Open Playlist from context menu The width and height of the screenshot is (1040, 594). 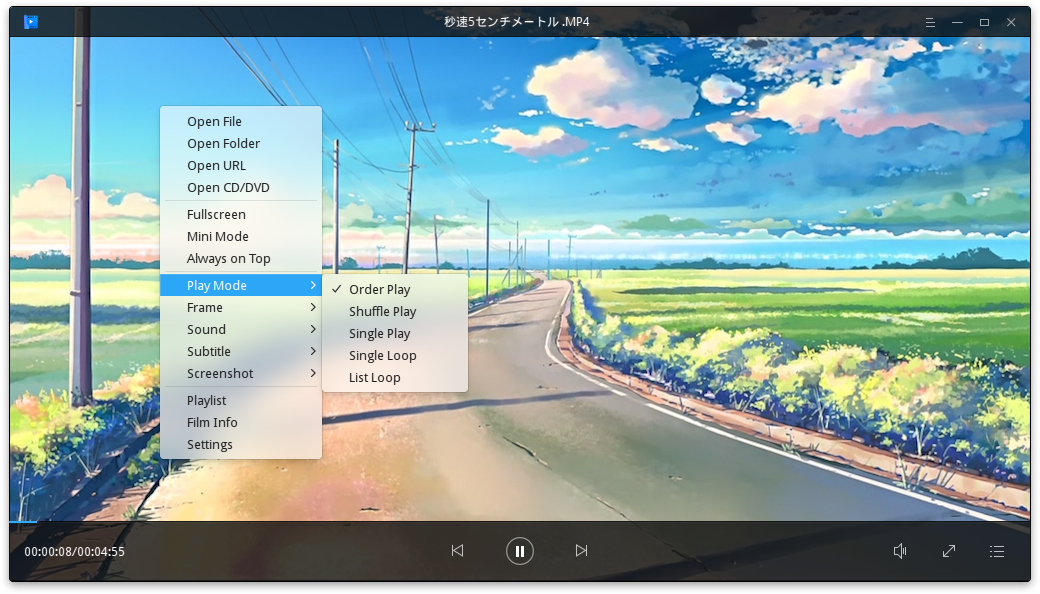tap(241, 400)
